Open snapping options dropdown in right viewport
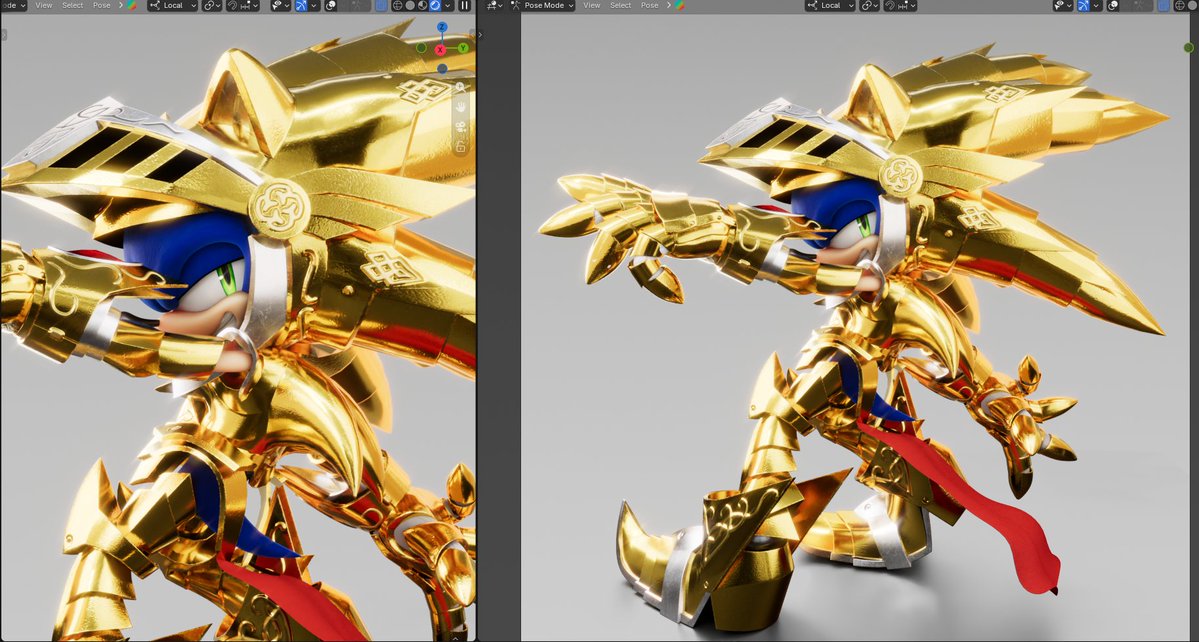Screen dimensions: 1199x642 pos(906,5)
